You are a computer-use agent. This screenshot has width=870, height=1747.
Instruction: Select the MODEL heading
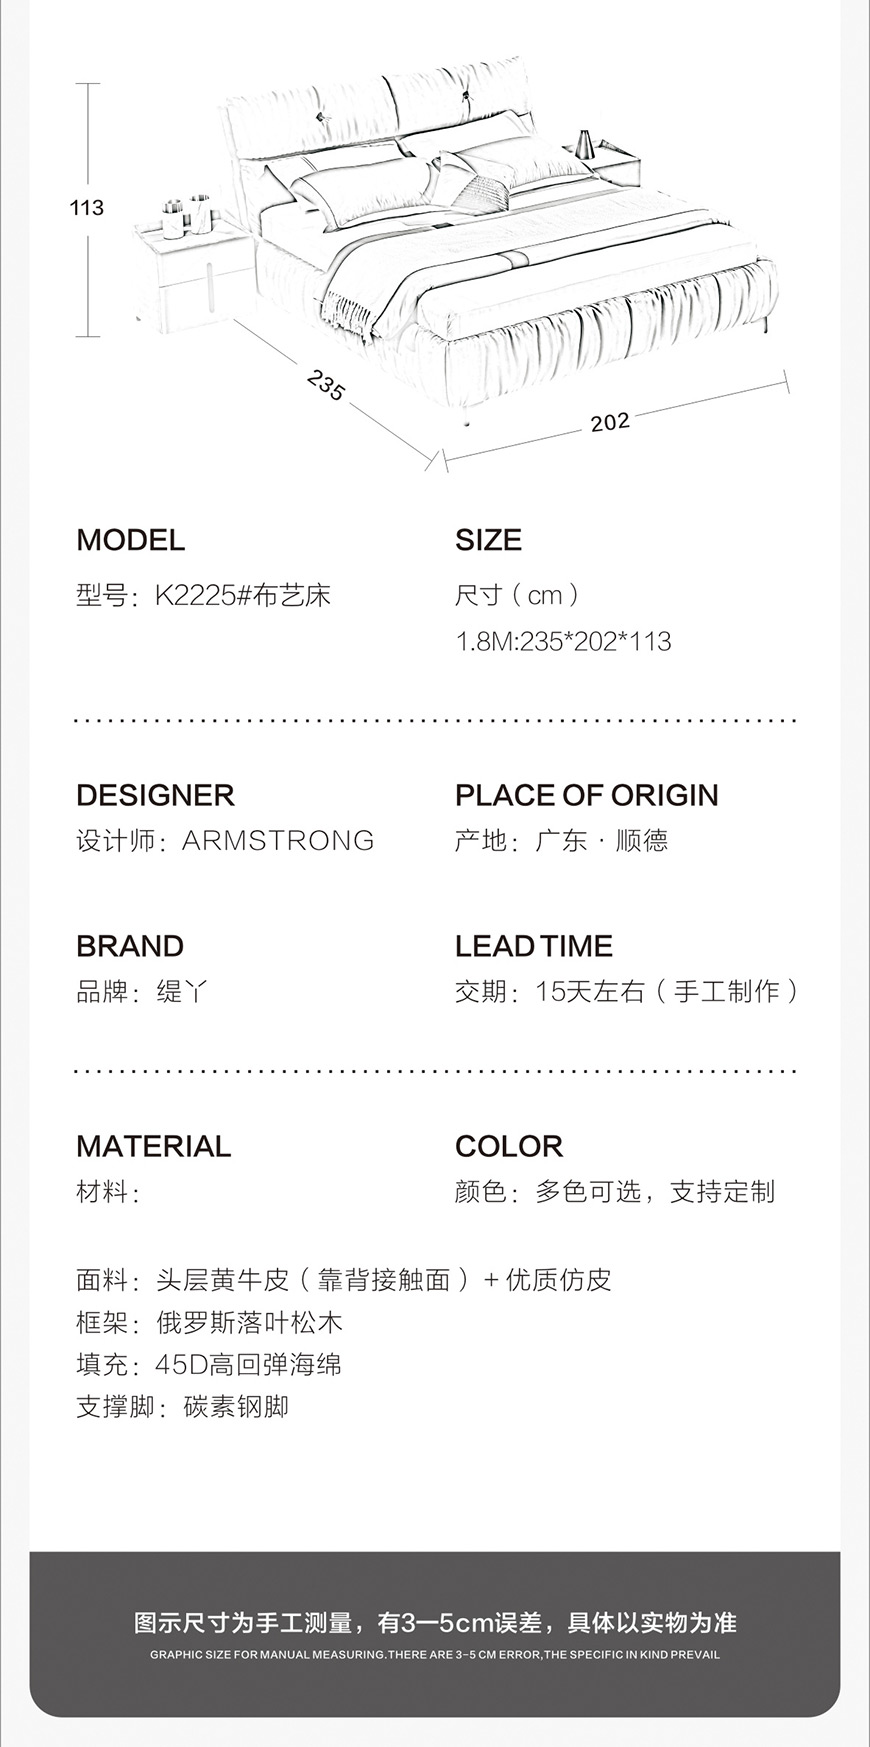coord(131,540)
